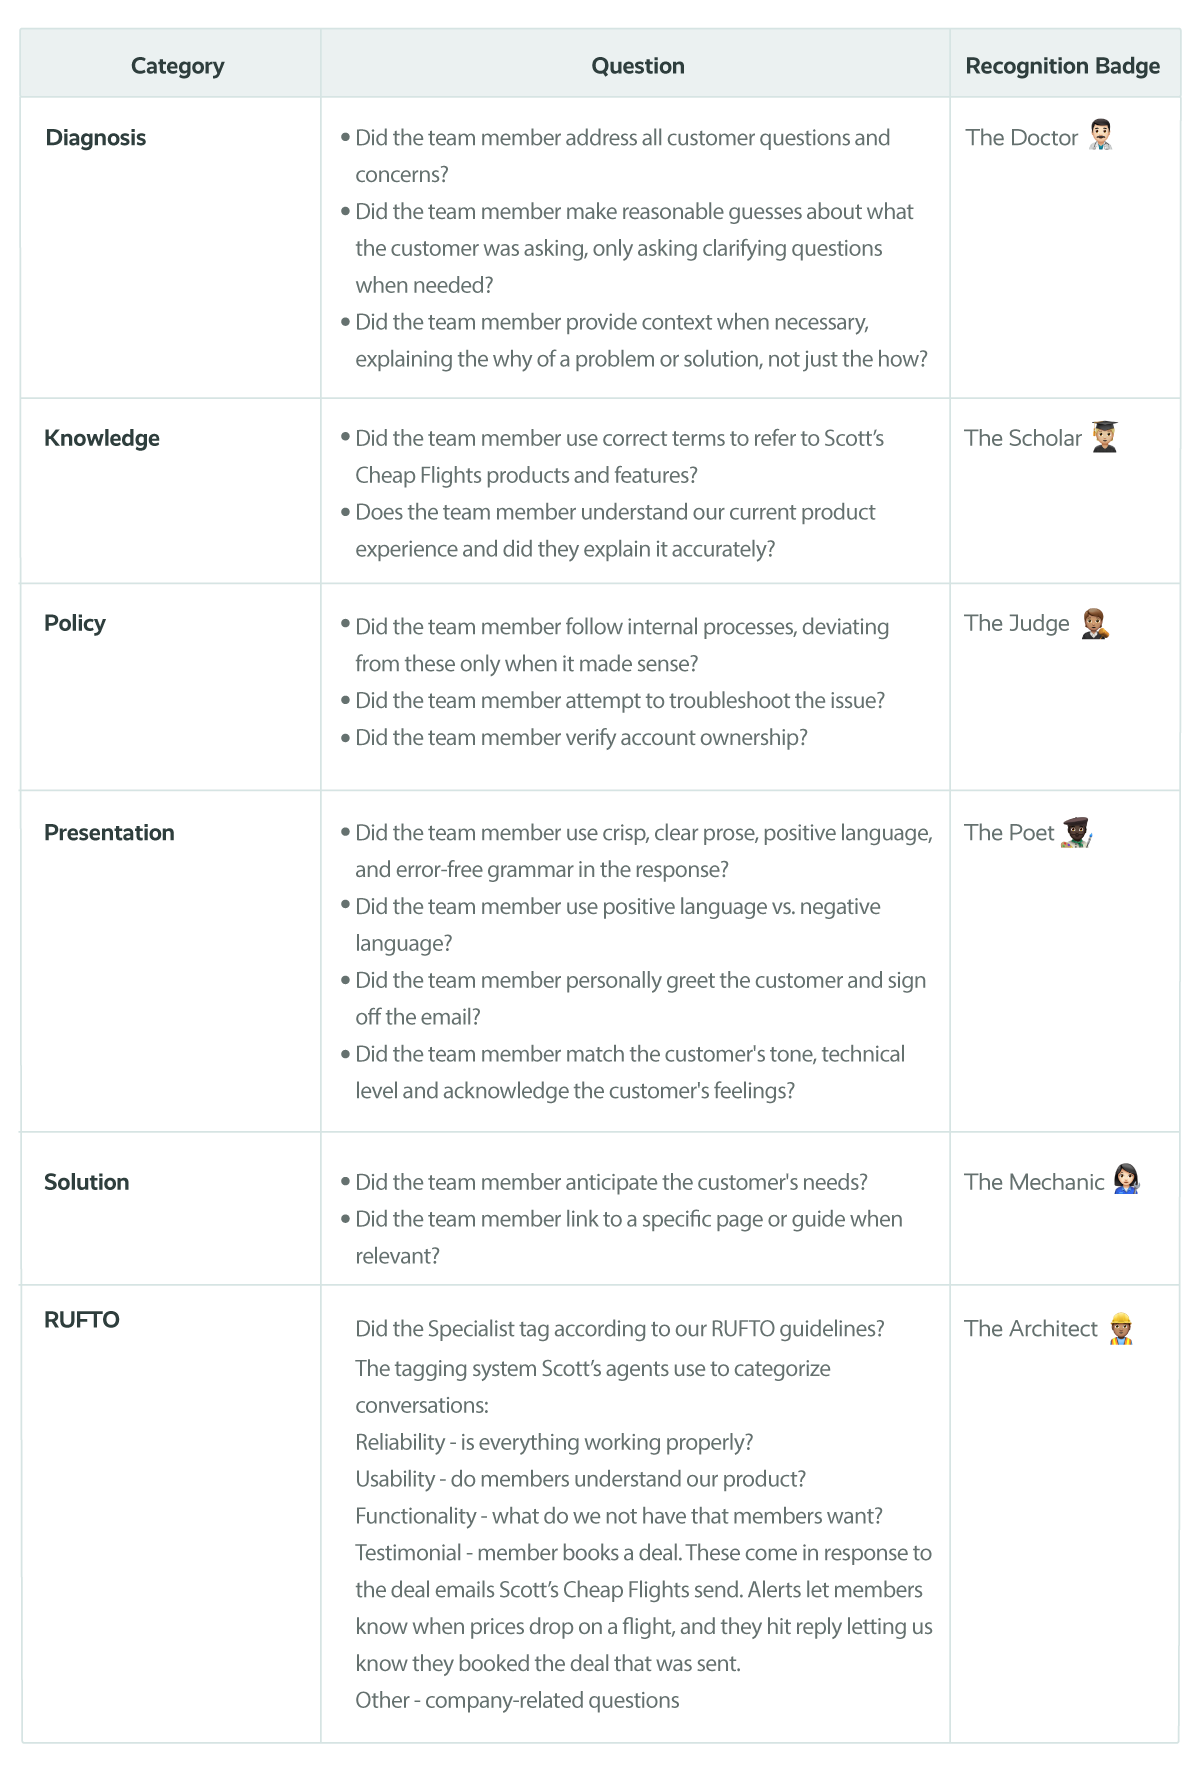
Task: Click 'The Doctor' badge text
Action: [1021, 138]
